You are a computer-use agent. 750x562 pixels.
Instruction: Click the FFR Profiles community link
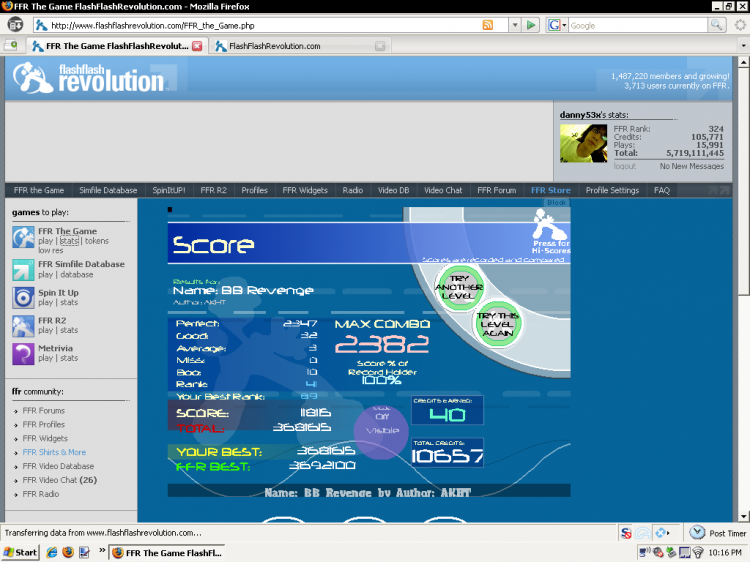click(44, 424)
